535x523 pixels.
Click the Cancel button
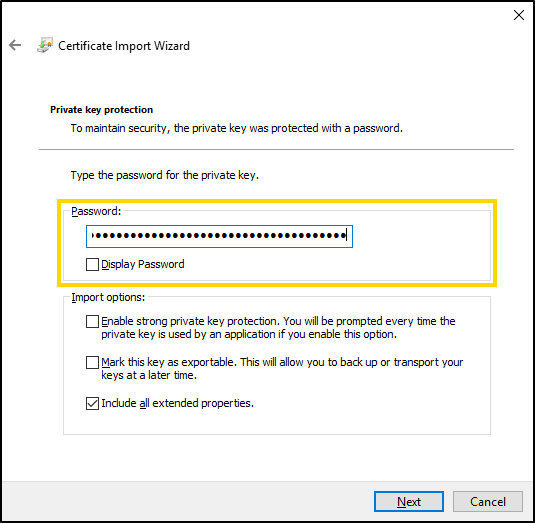pyautogui.click(x=488, y=502)
